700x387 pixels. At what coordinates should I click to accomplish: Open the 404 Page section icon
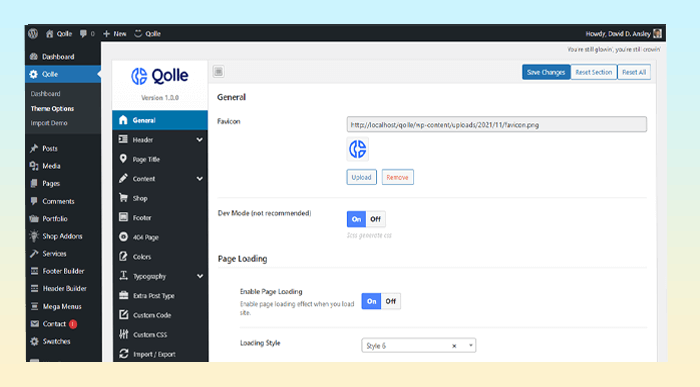[123, 237]
